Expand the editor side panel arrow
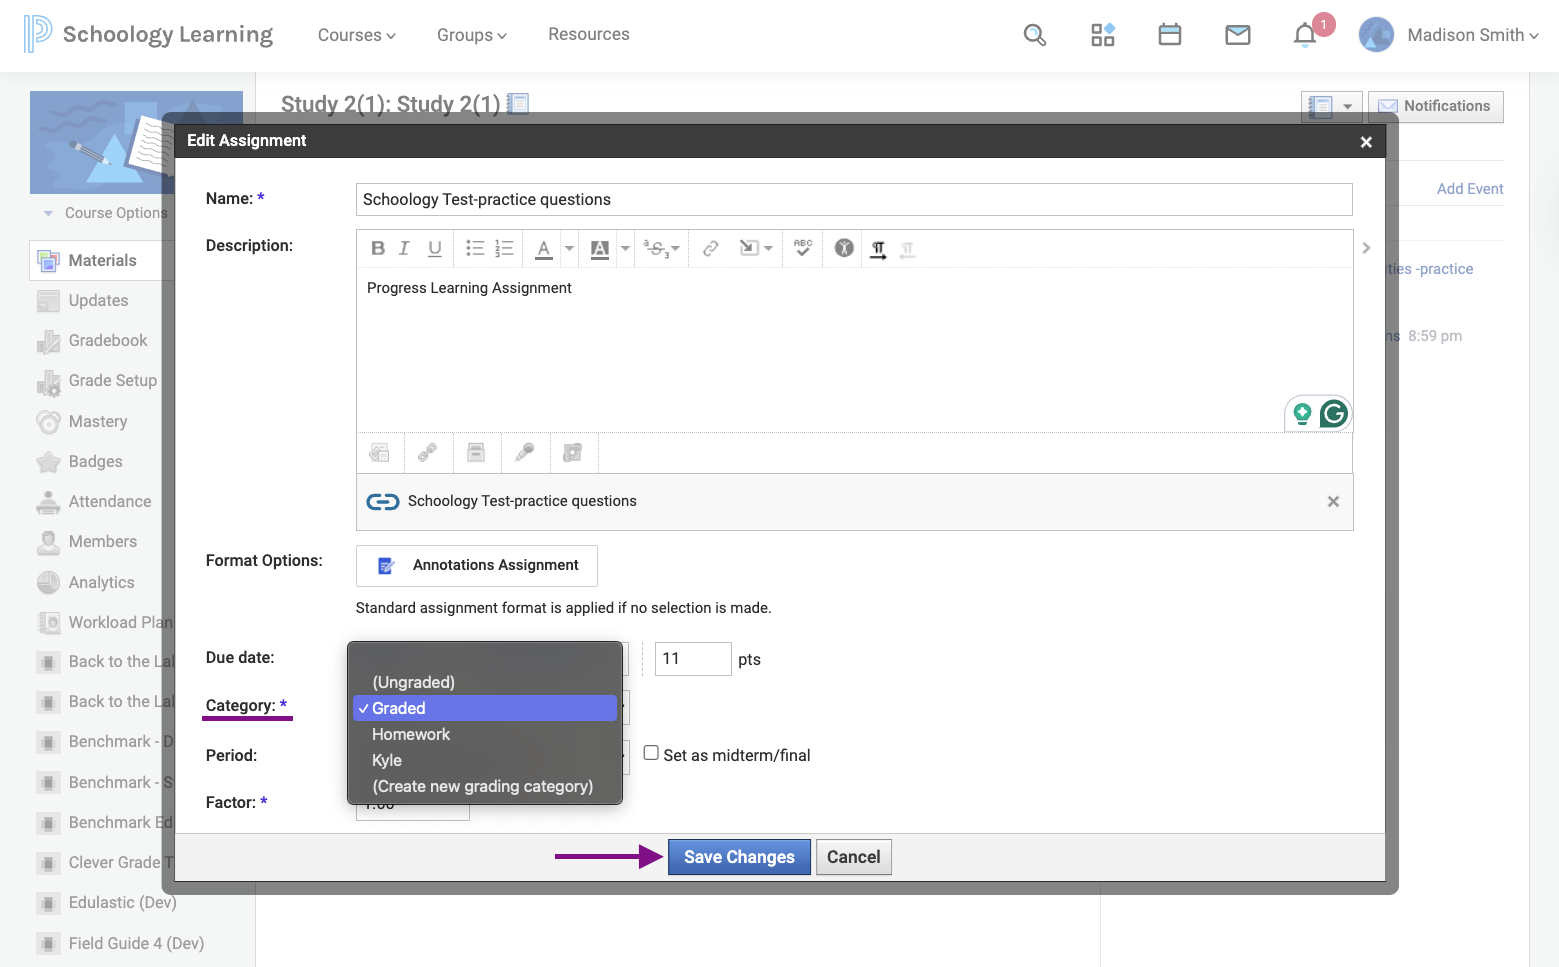1559x967 pixels. [x=1366, y=248]
